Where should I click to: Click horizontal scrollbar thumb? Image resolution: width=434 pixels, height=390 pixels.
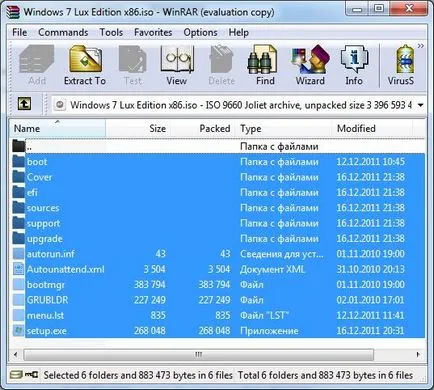(x=199, y=354)
